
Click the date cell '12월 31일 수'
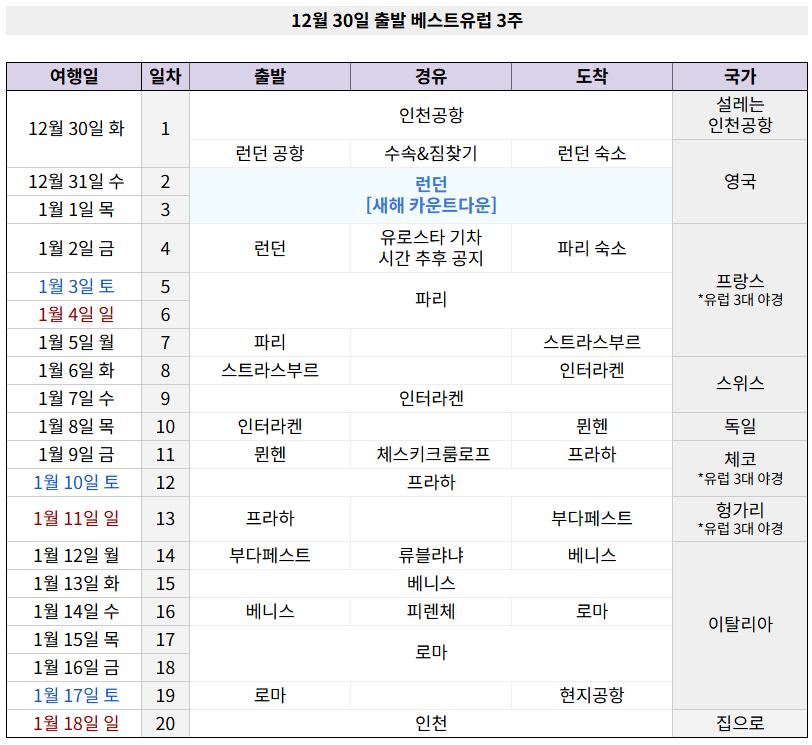[x=74, y=182]
